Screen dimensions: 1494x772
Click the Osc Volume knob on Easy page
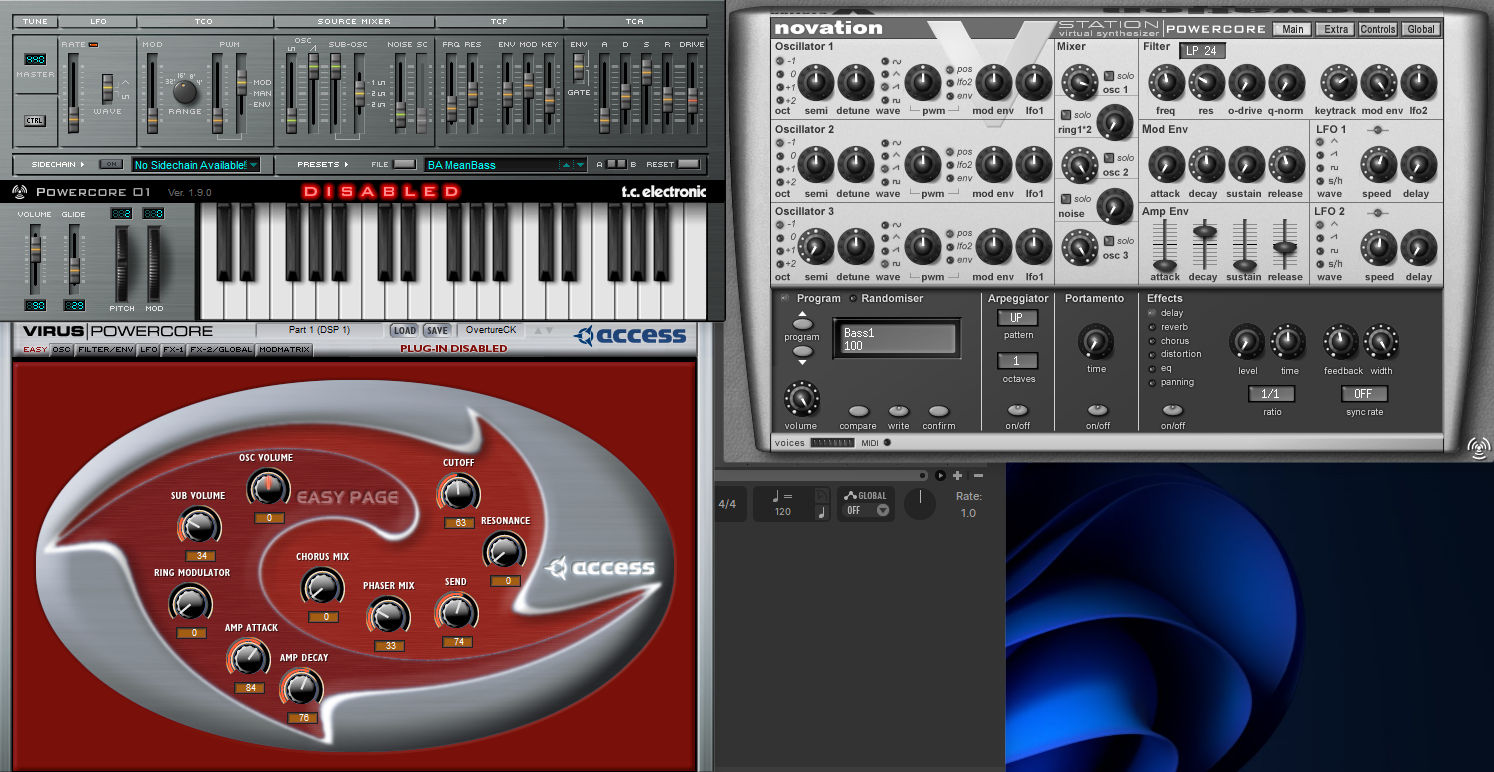point(267,487)
